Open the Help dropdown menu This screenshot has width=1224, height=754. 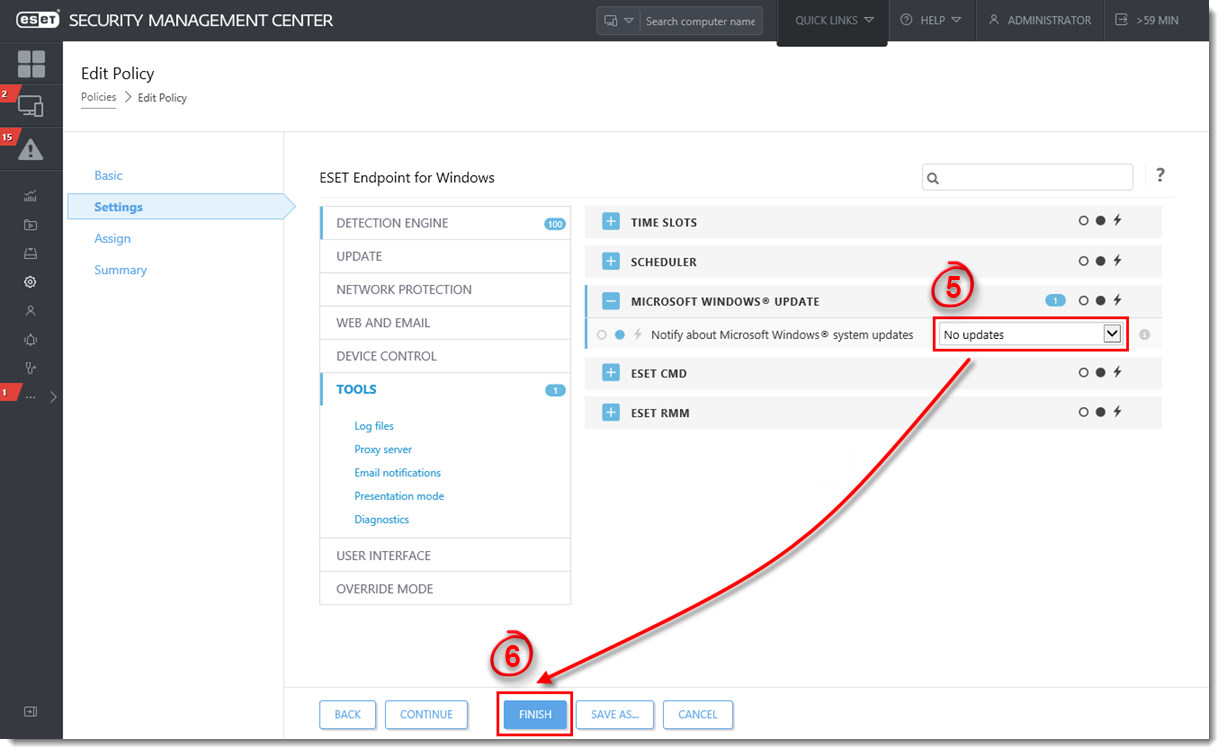coord(931,20)
